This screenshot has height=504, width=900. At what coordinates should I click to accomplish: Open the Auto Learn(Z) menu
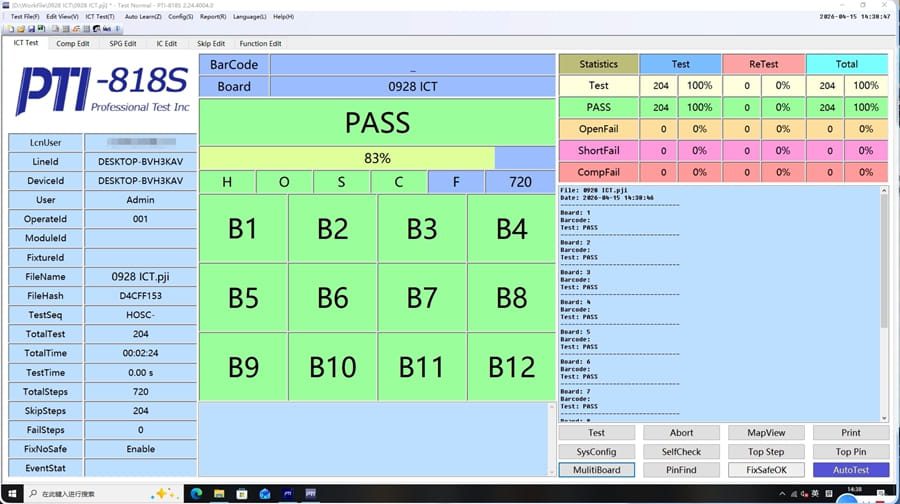143,17
